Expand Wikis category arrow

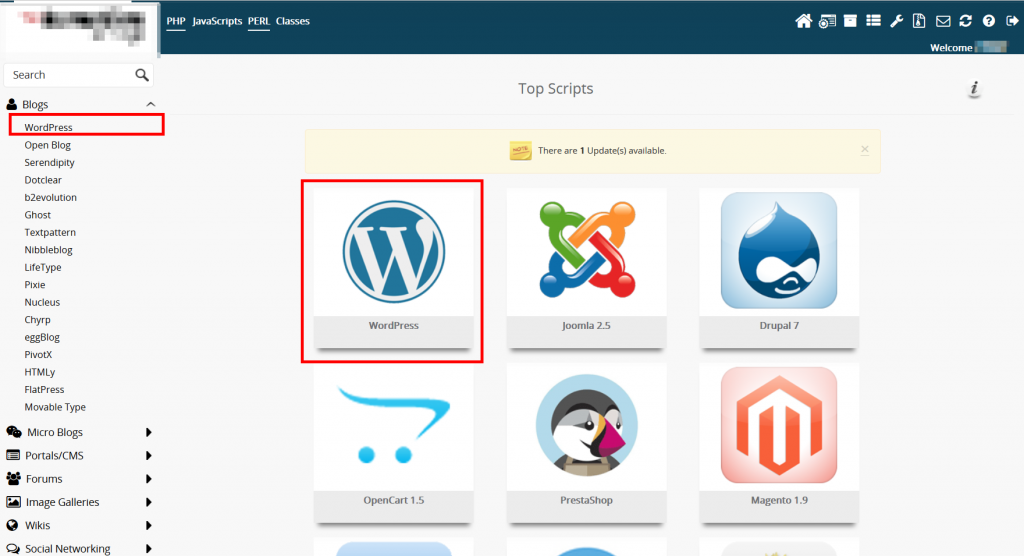coord(149,525)
